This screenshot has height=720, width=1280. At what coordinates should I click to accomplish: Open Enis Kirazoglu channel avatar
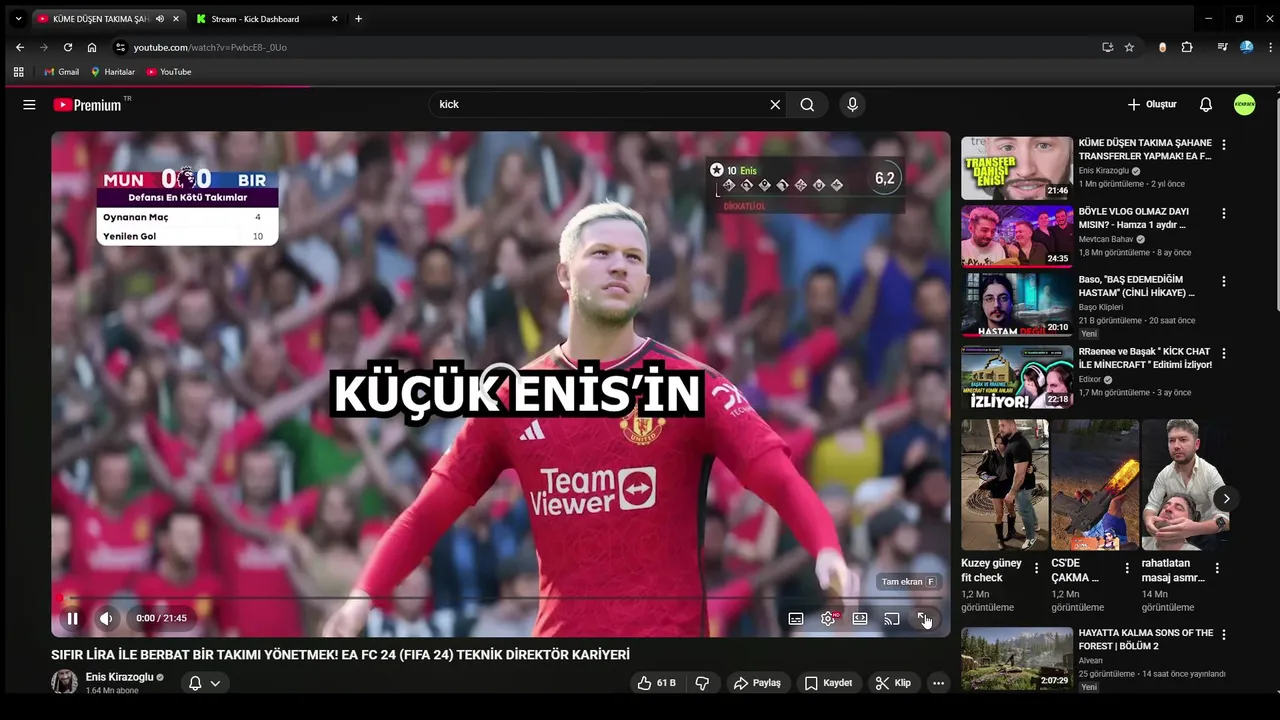[65, 682]
